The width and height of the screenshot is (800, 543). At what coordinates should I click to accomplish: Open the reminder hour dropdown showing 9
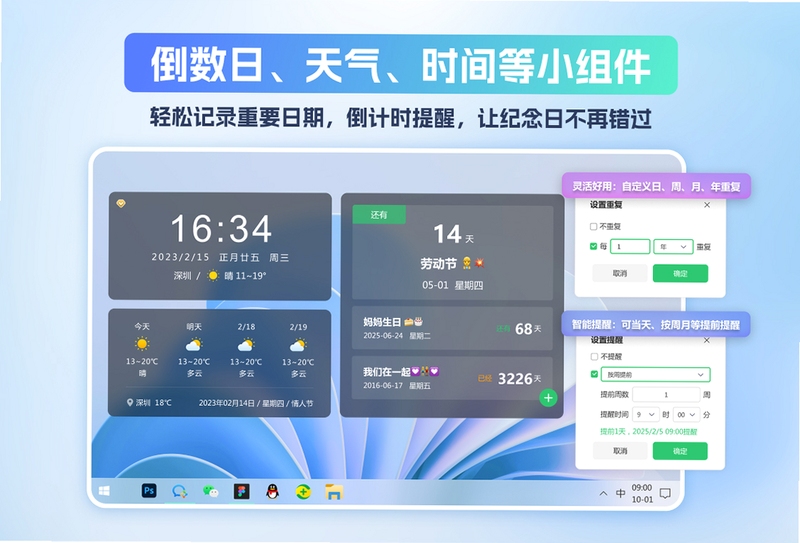click(645, 414)
